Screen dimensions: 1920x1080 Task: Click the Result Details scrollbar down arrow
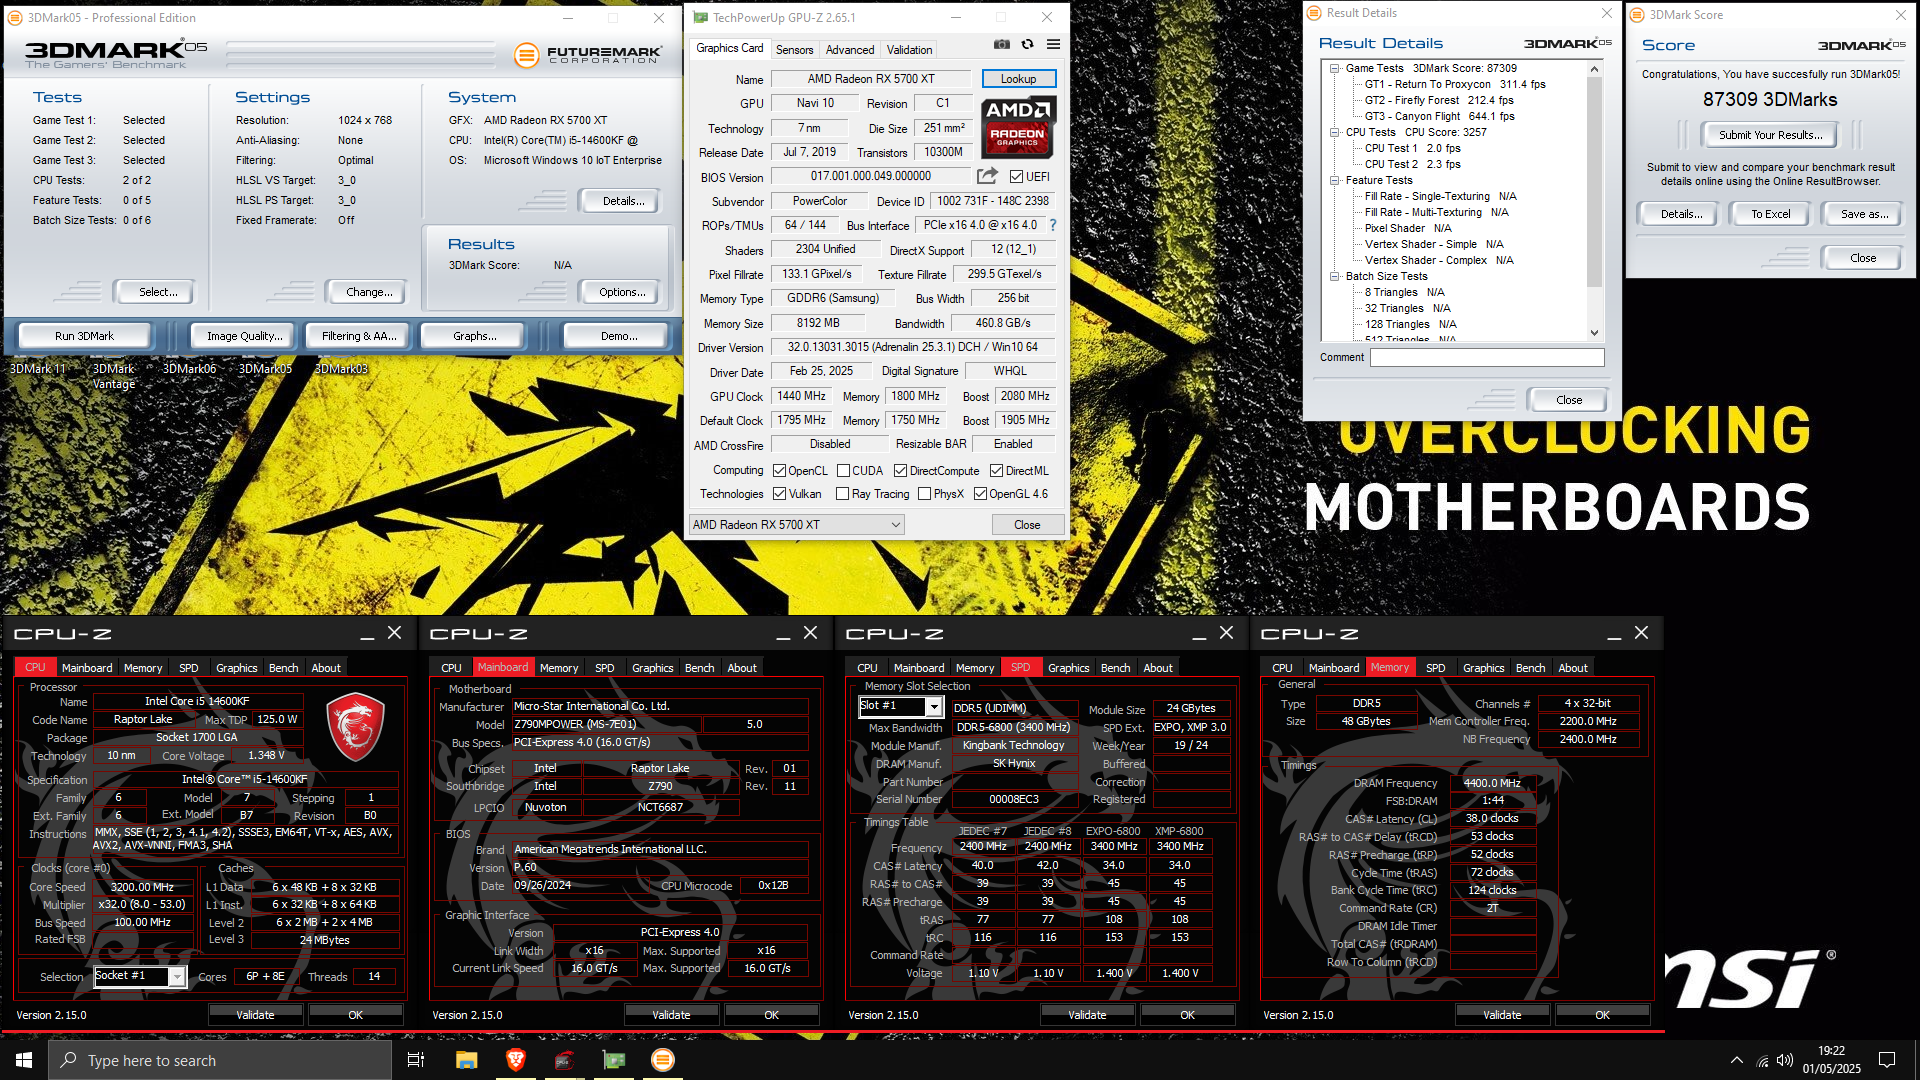[x=1594, y=333]
